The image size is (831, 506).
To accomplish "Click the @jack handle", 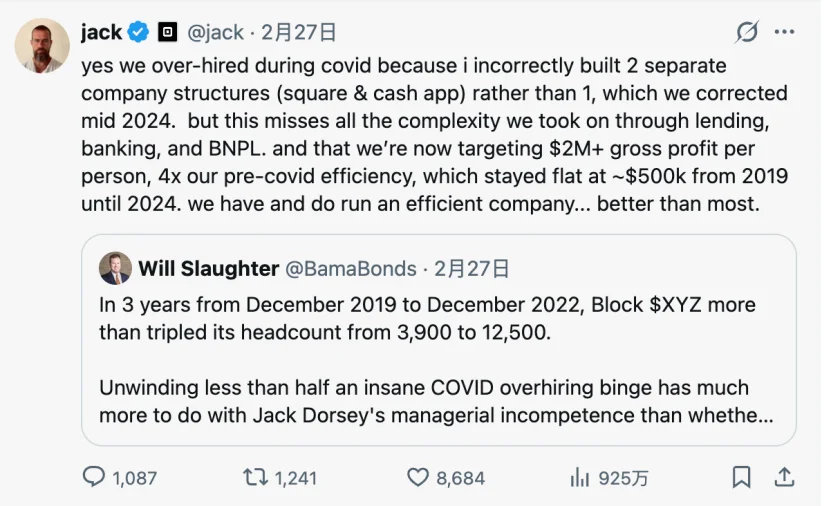I will pyautogui.click(x=216, y=32).
